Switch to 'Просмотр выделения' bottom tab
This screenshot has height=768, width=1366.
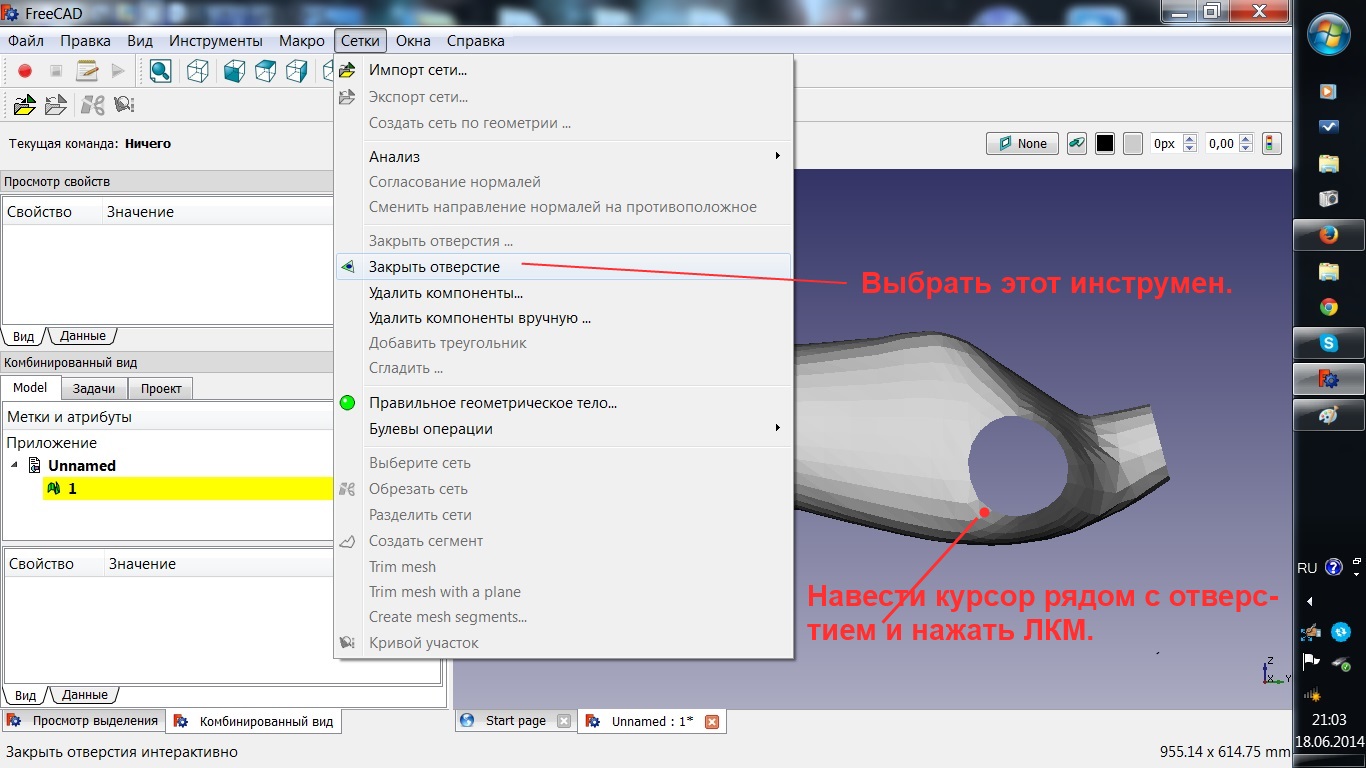tap(83, 721)
